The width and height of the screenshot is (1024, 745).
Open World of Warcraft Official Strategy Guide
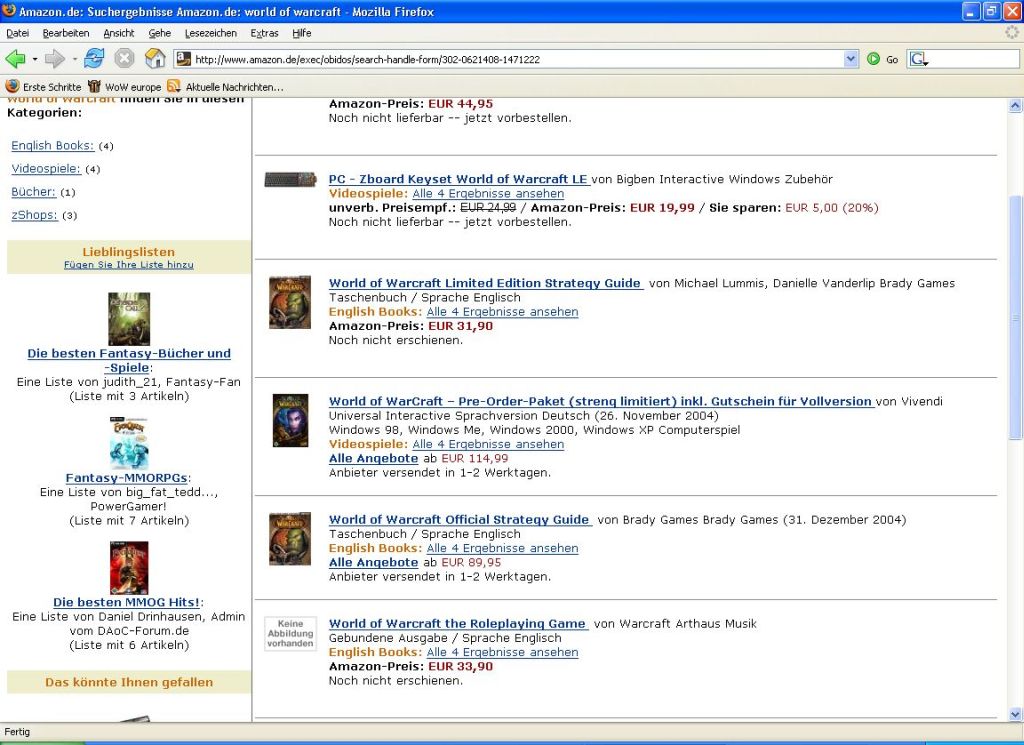pyautogui.click(x=459, y=519)
